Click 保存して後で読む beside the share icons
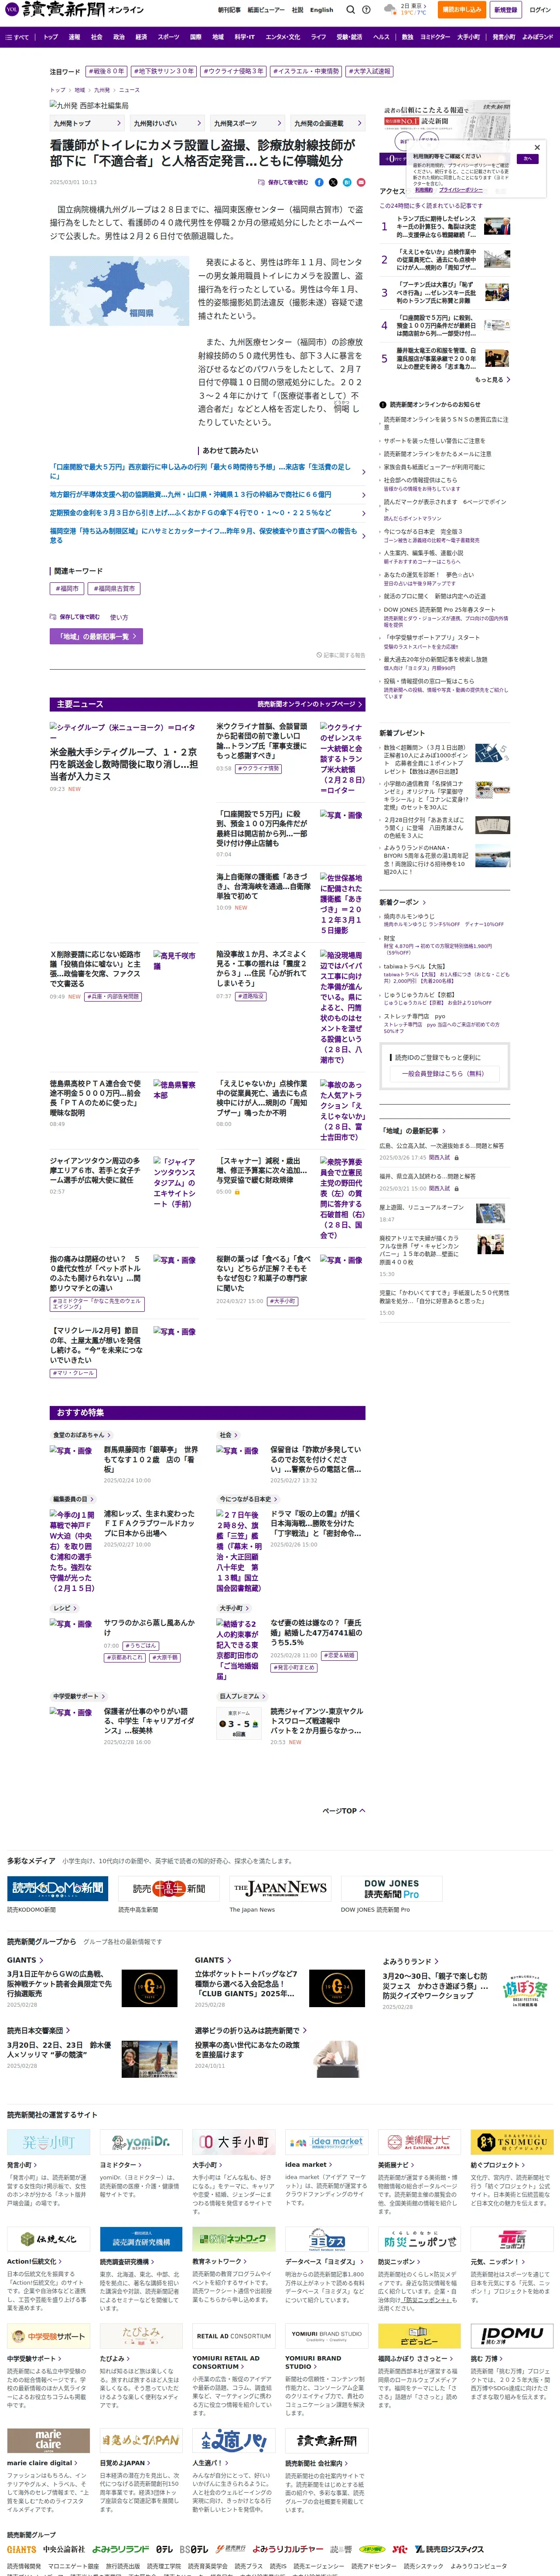This screenshot has width=560, height=2576. click(284, 182)
